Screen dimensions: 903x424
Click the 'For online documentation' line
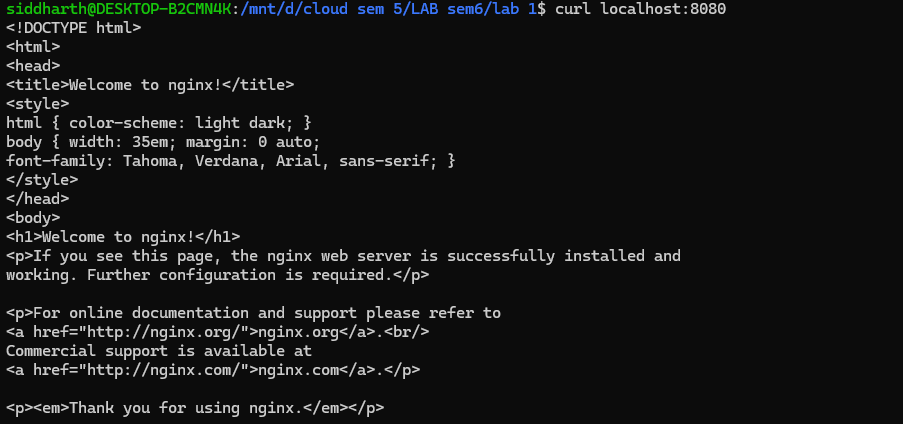(x=253, y=313)
